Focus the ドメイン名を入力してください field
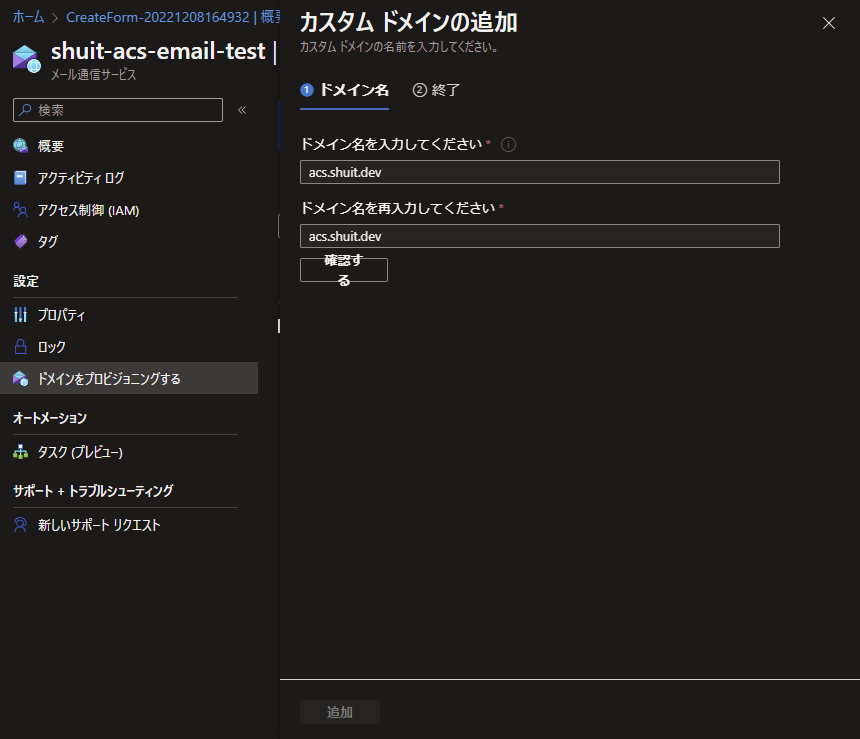The width and height of the screenshot is (860, 739). 540,172
